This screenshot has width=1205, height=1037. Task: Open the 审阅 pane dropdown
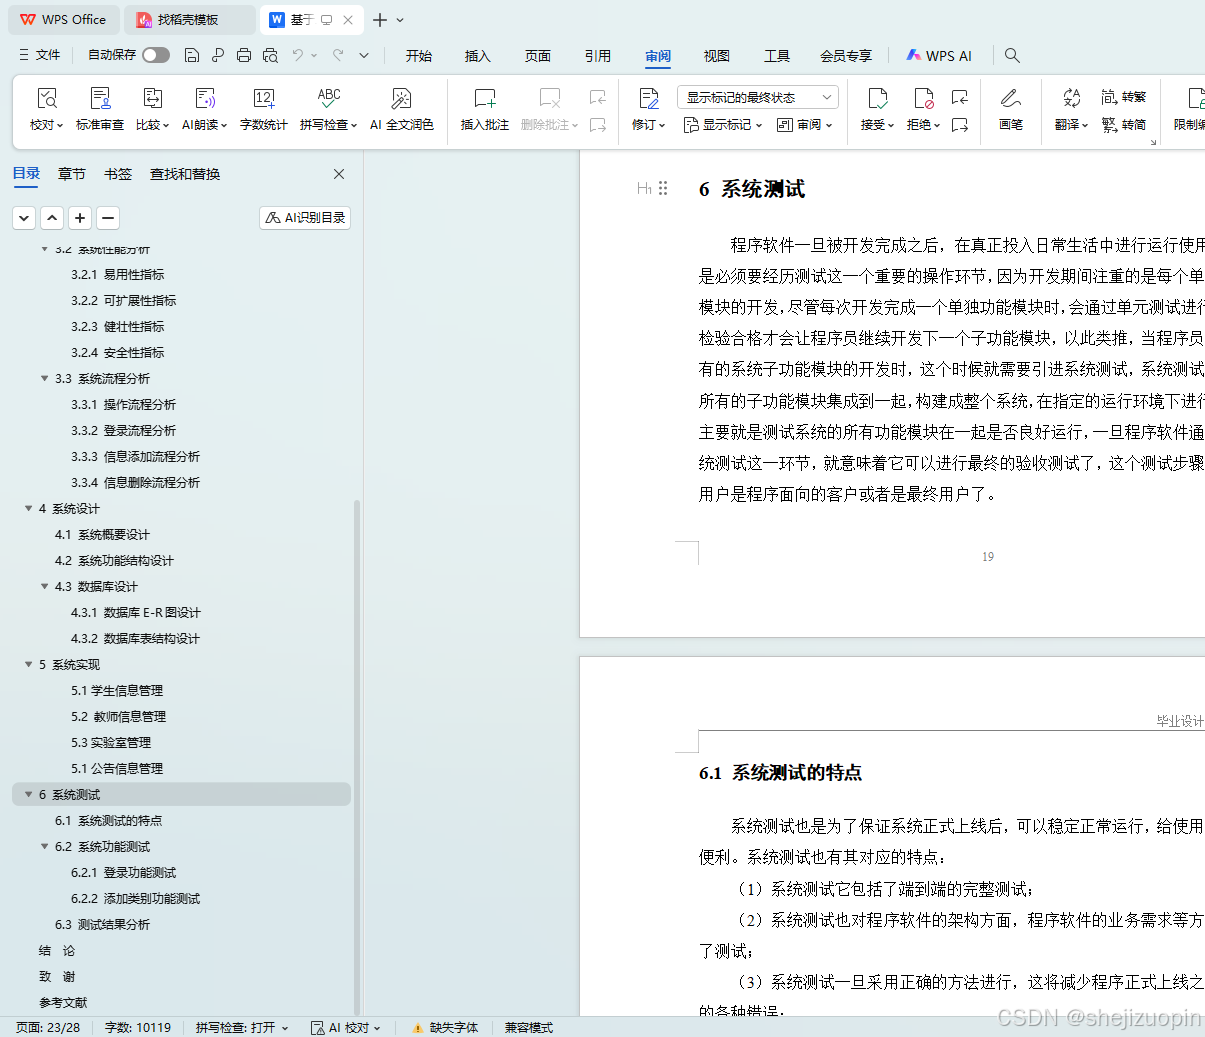(x=805, y=125)
